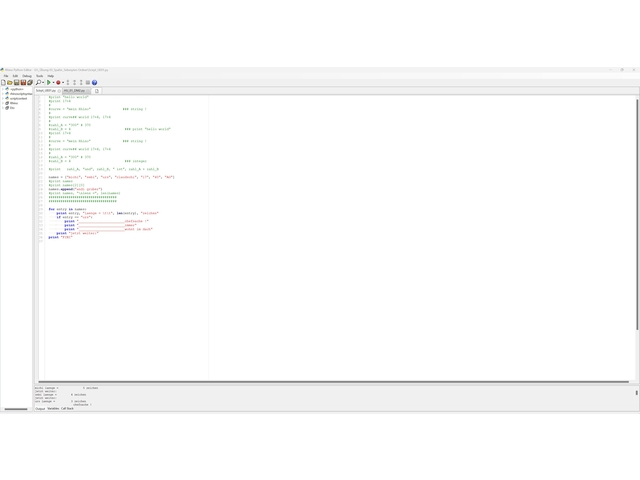This screenshot has height=480, width=640.
Task: Click the names.append code line
Action: coord(76,189)
